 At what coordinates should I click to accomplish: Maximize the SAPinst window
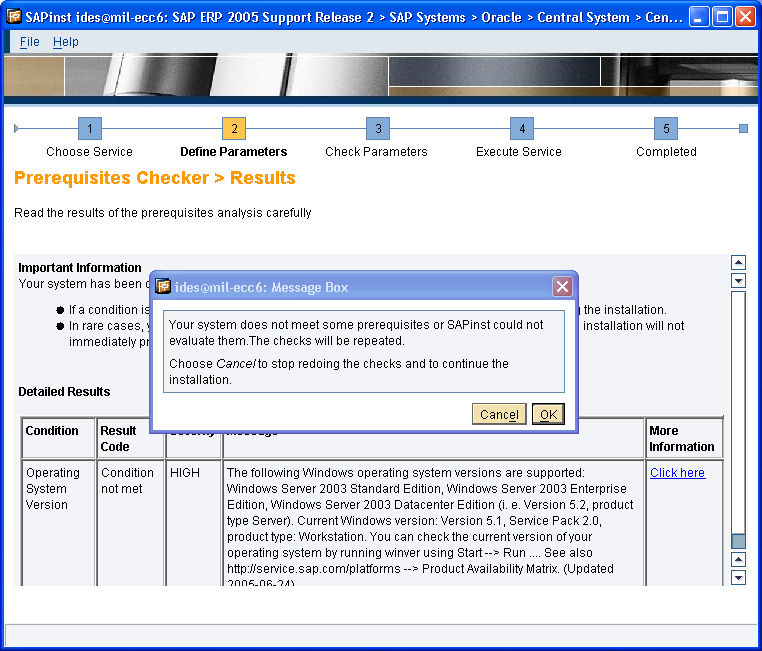pos(722,16)
